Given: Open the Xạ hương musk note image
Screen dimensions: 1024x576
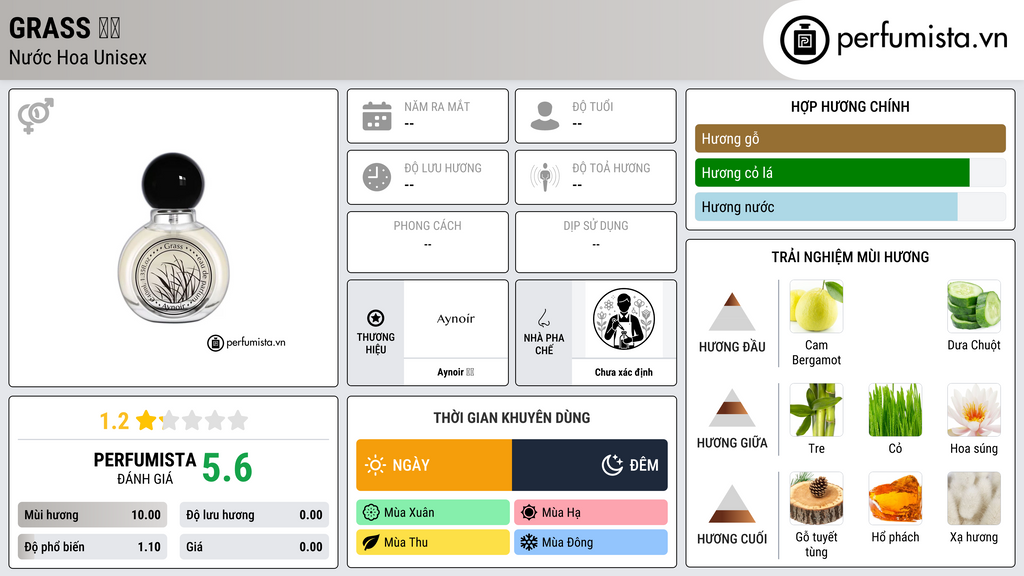Looking at the screenshot, I should (974, 498).
